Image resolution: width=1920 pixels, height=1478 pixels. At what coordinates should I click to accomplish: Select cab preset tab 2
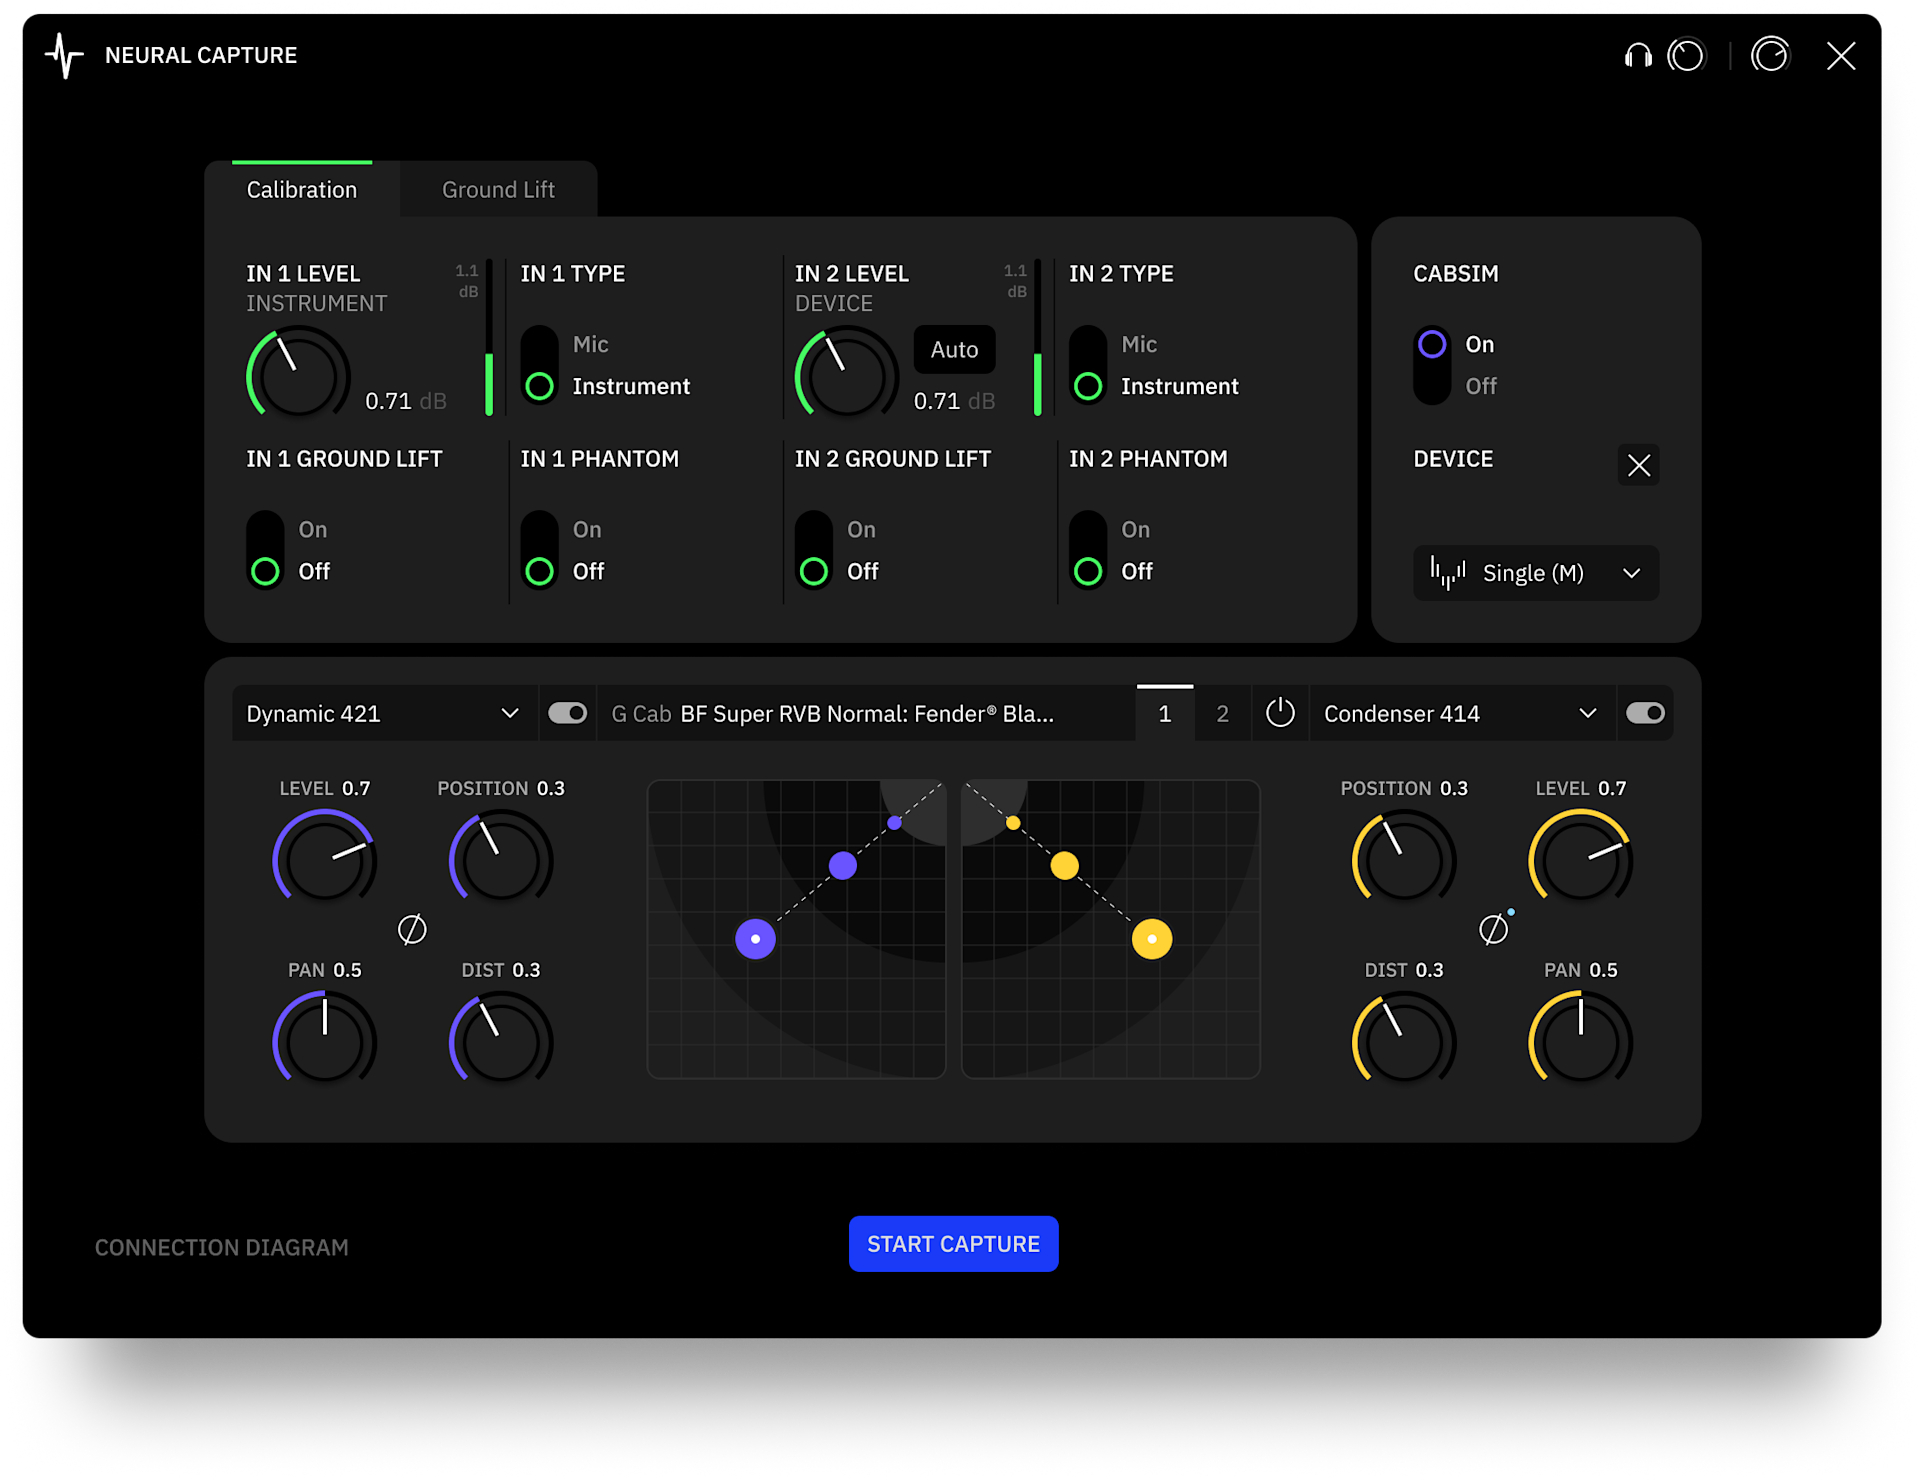pyautogui.click(x=1222, y=713)
